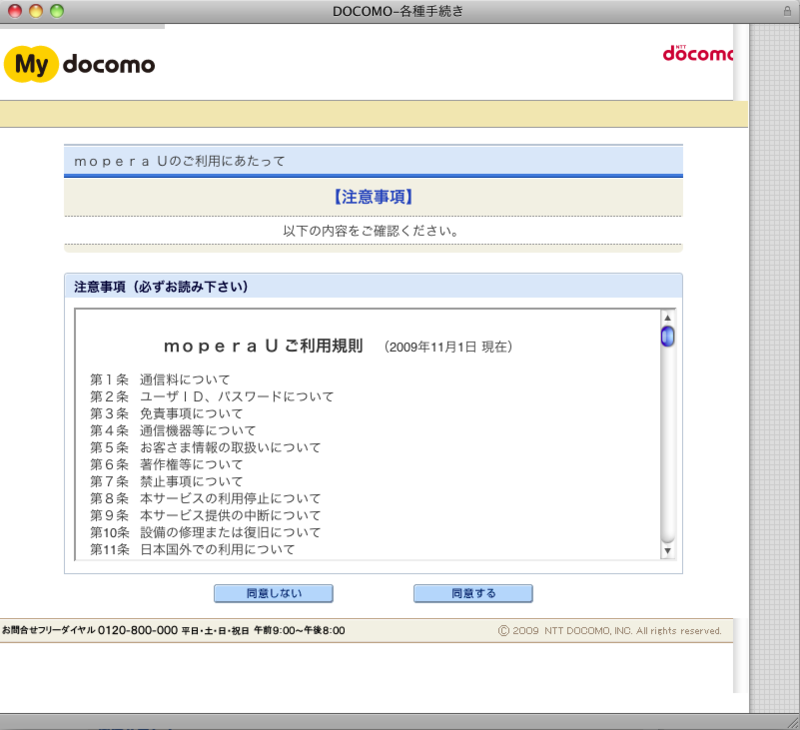Click the text 第１条 通信料について
800x730 pixels.
point(160,380)
